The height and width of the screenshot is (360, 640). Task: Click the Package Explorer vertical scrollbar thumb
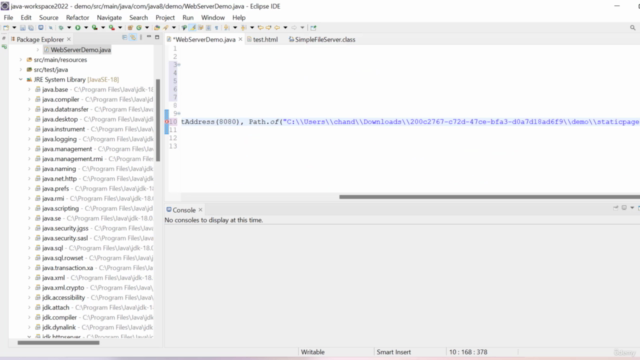pyautogui.click(x=158, y=120)
